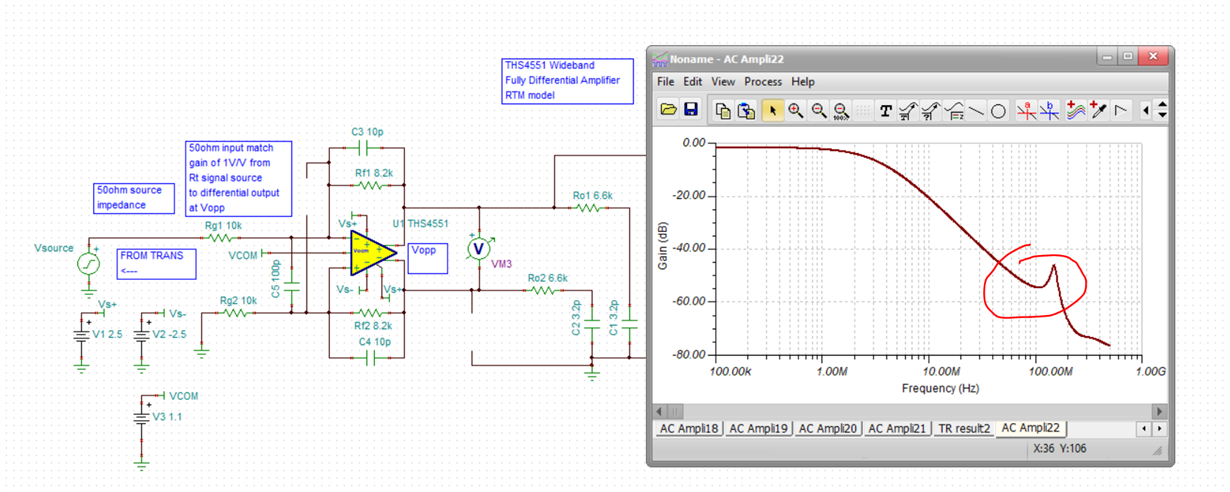Image resolution: width=1230 pixels, height=492 pixels.
Task: Click toolbar scroll left arrow
Action: pyautogui.click(x=1146, y=110)
